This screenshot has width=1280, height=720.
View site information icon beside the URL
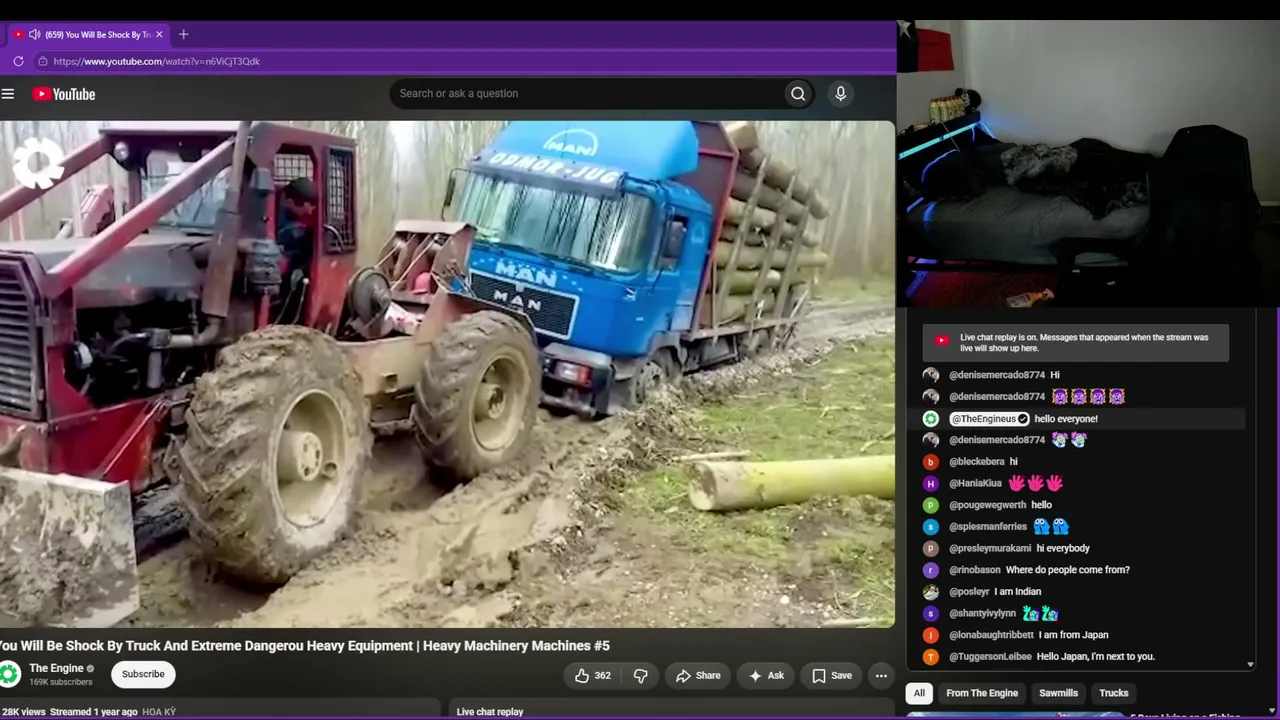[42, 61]
